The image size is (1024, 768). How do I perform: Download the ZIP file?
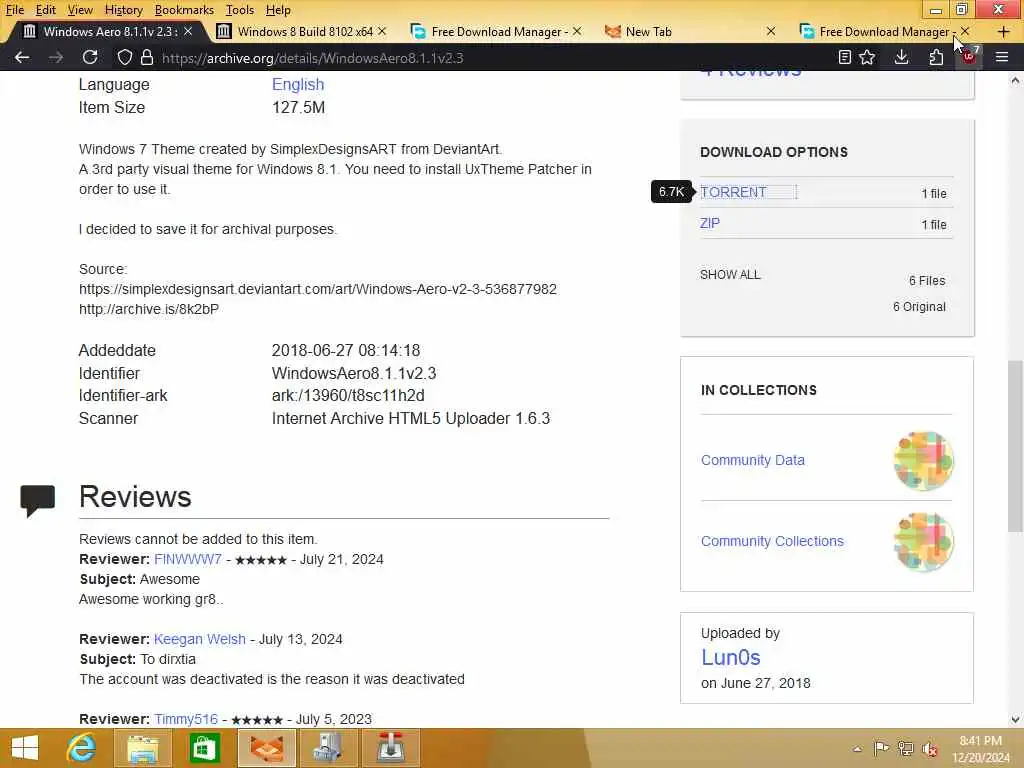[x=710, y=223]
